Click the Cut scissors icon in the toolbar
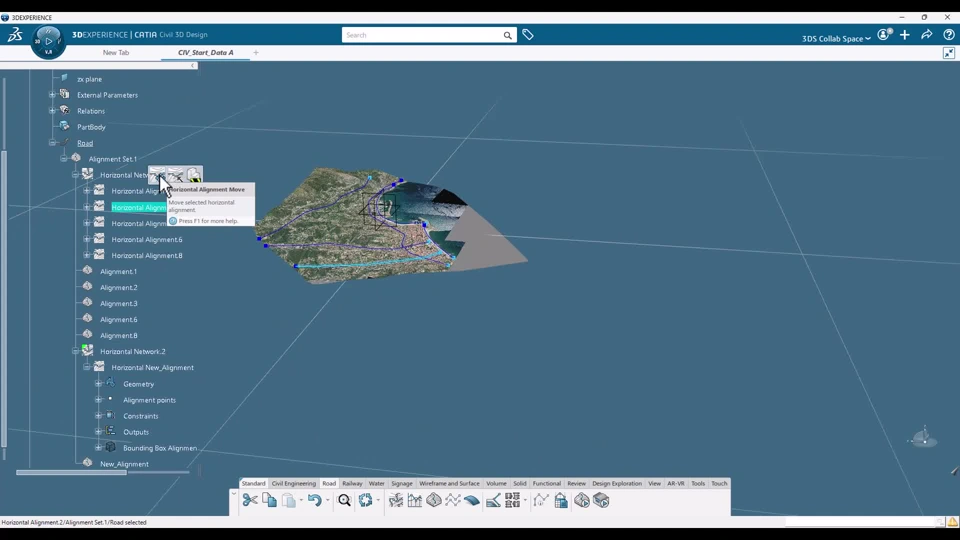 pyautogui.click(x=250, y=500)
